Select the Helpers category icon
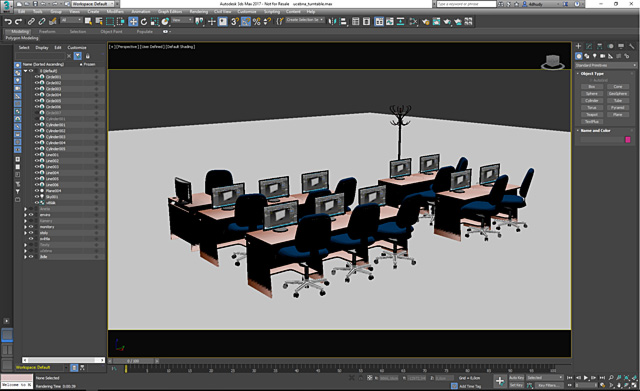Screen dimensions: 640x391 611,56
